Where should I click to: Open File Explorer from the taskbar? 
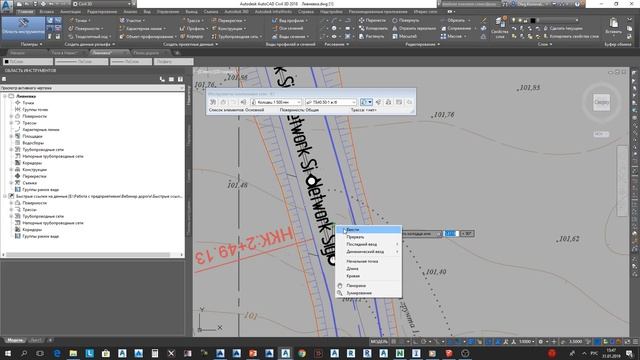(73, 353)
